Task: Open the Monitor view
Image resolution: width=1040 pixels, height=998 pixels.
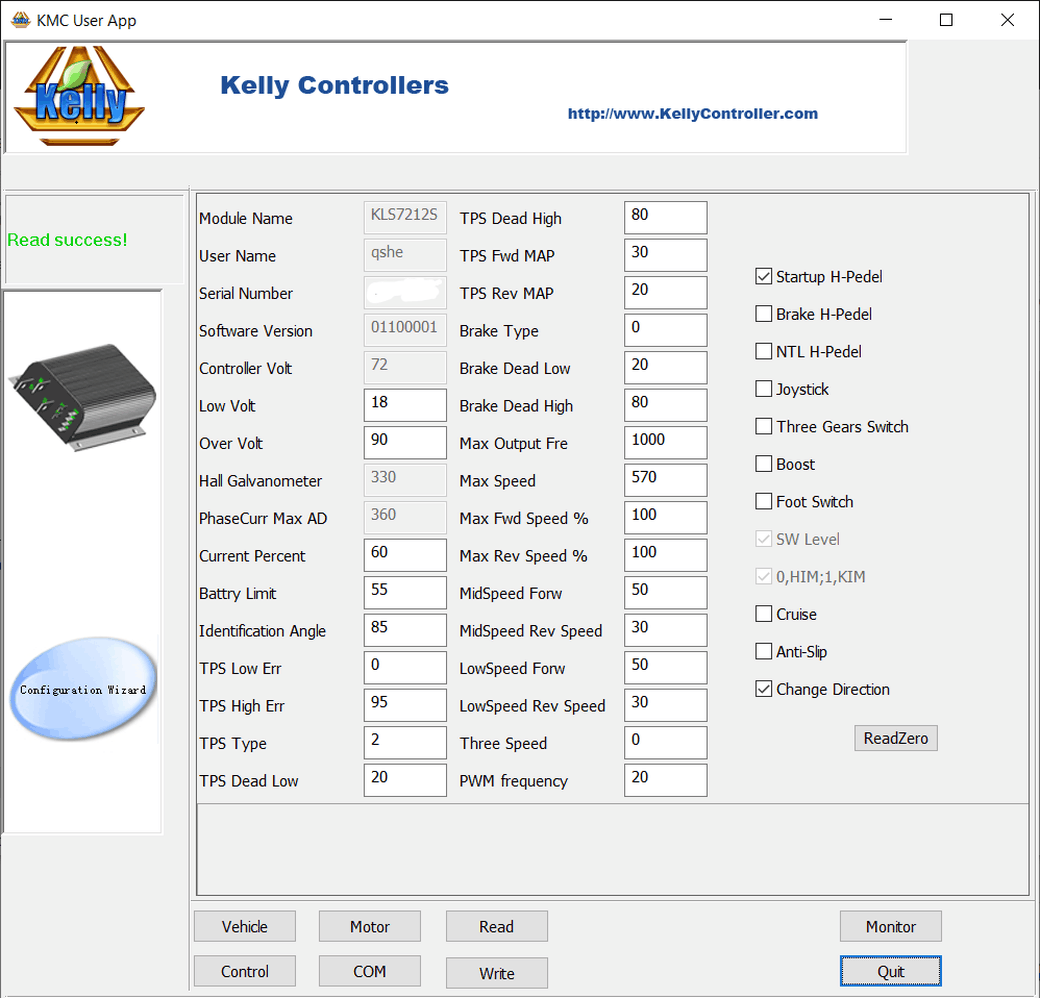Action: (891, 926)
